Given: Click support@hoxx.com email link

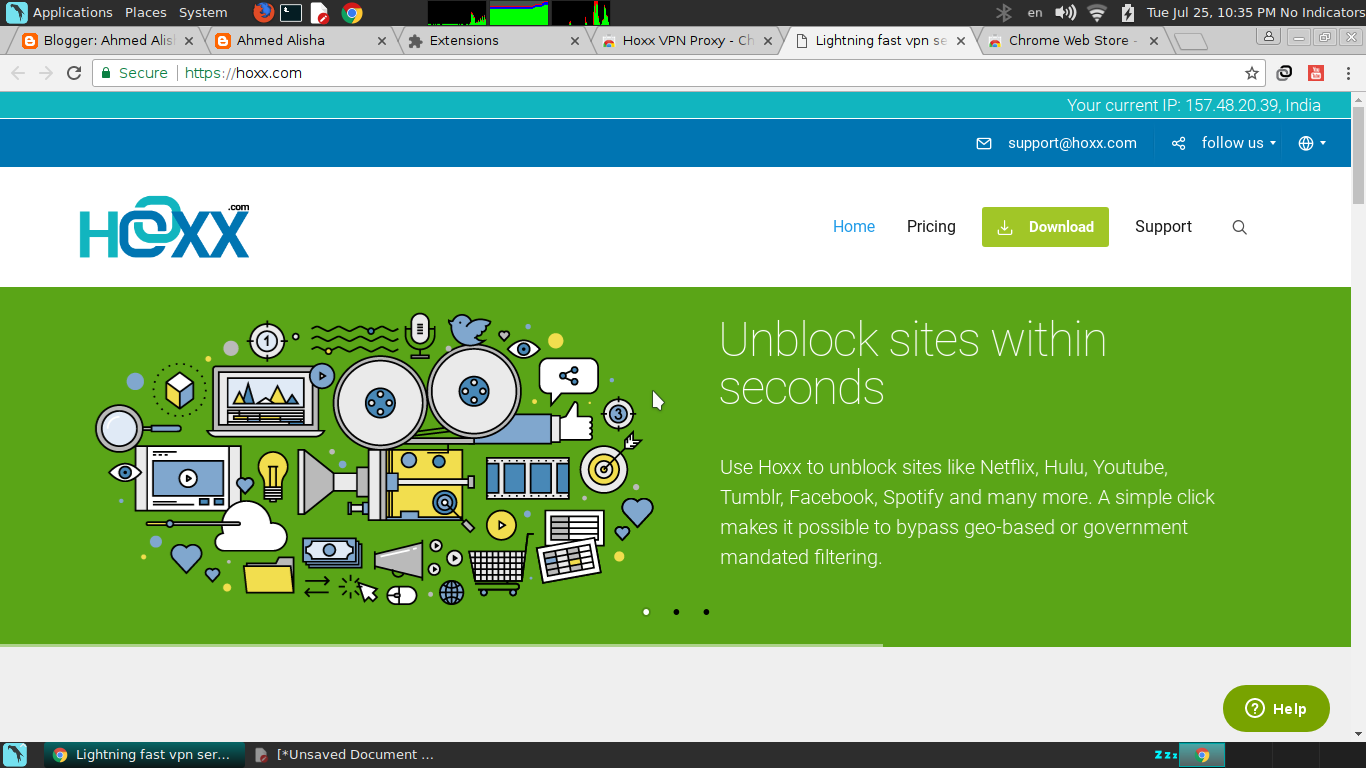Looking at the screenshot, I should 1072,143.
